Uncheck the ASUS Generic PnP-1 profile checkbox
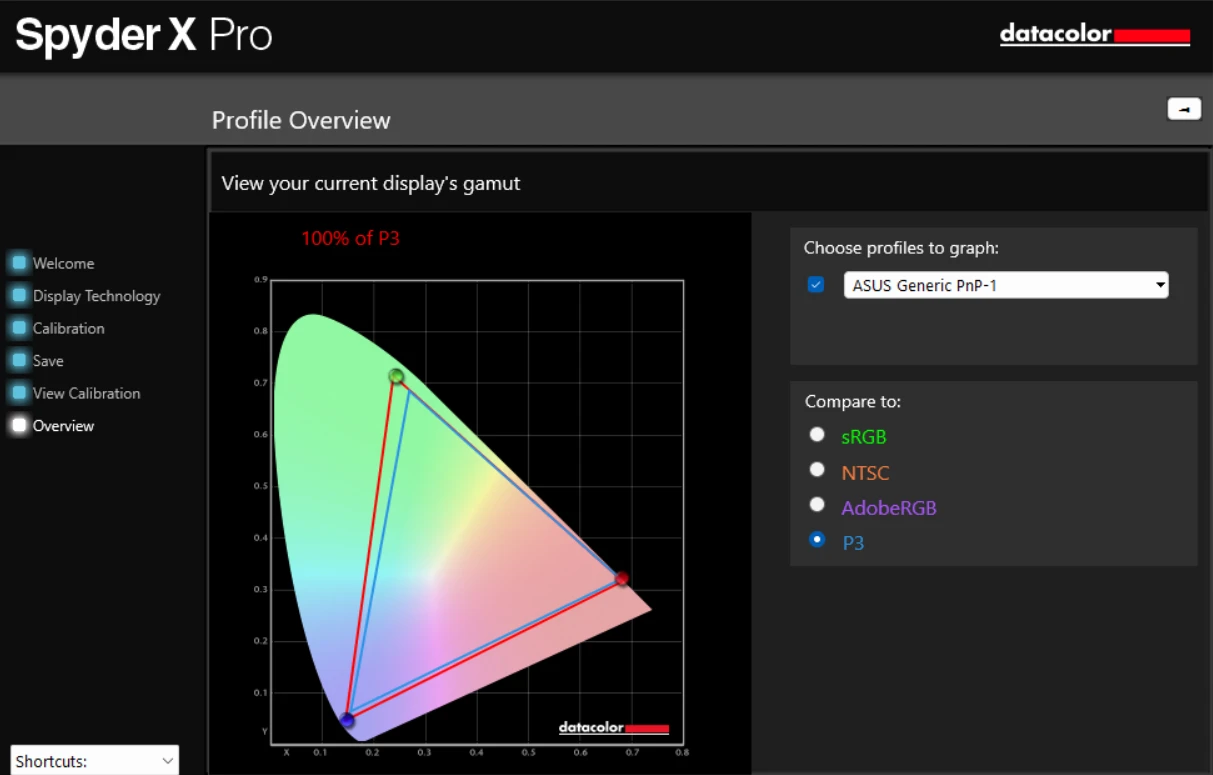Screen dimensions: 1213x775 [x=816, y=285]
